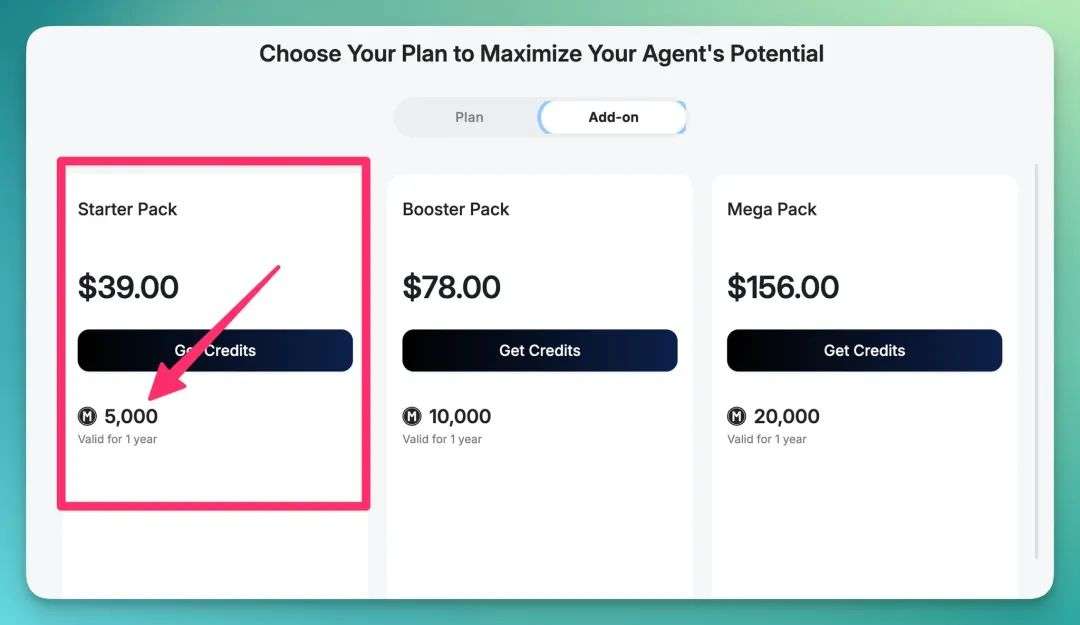Get Credits for the Mega Pack
The width and height of the screenshot is (1080, 625).
[864, 350]
